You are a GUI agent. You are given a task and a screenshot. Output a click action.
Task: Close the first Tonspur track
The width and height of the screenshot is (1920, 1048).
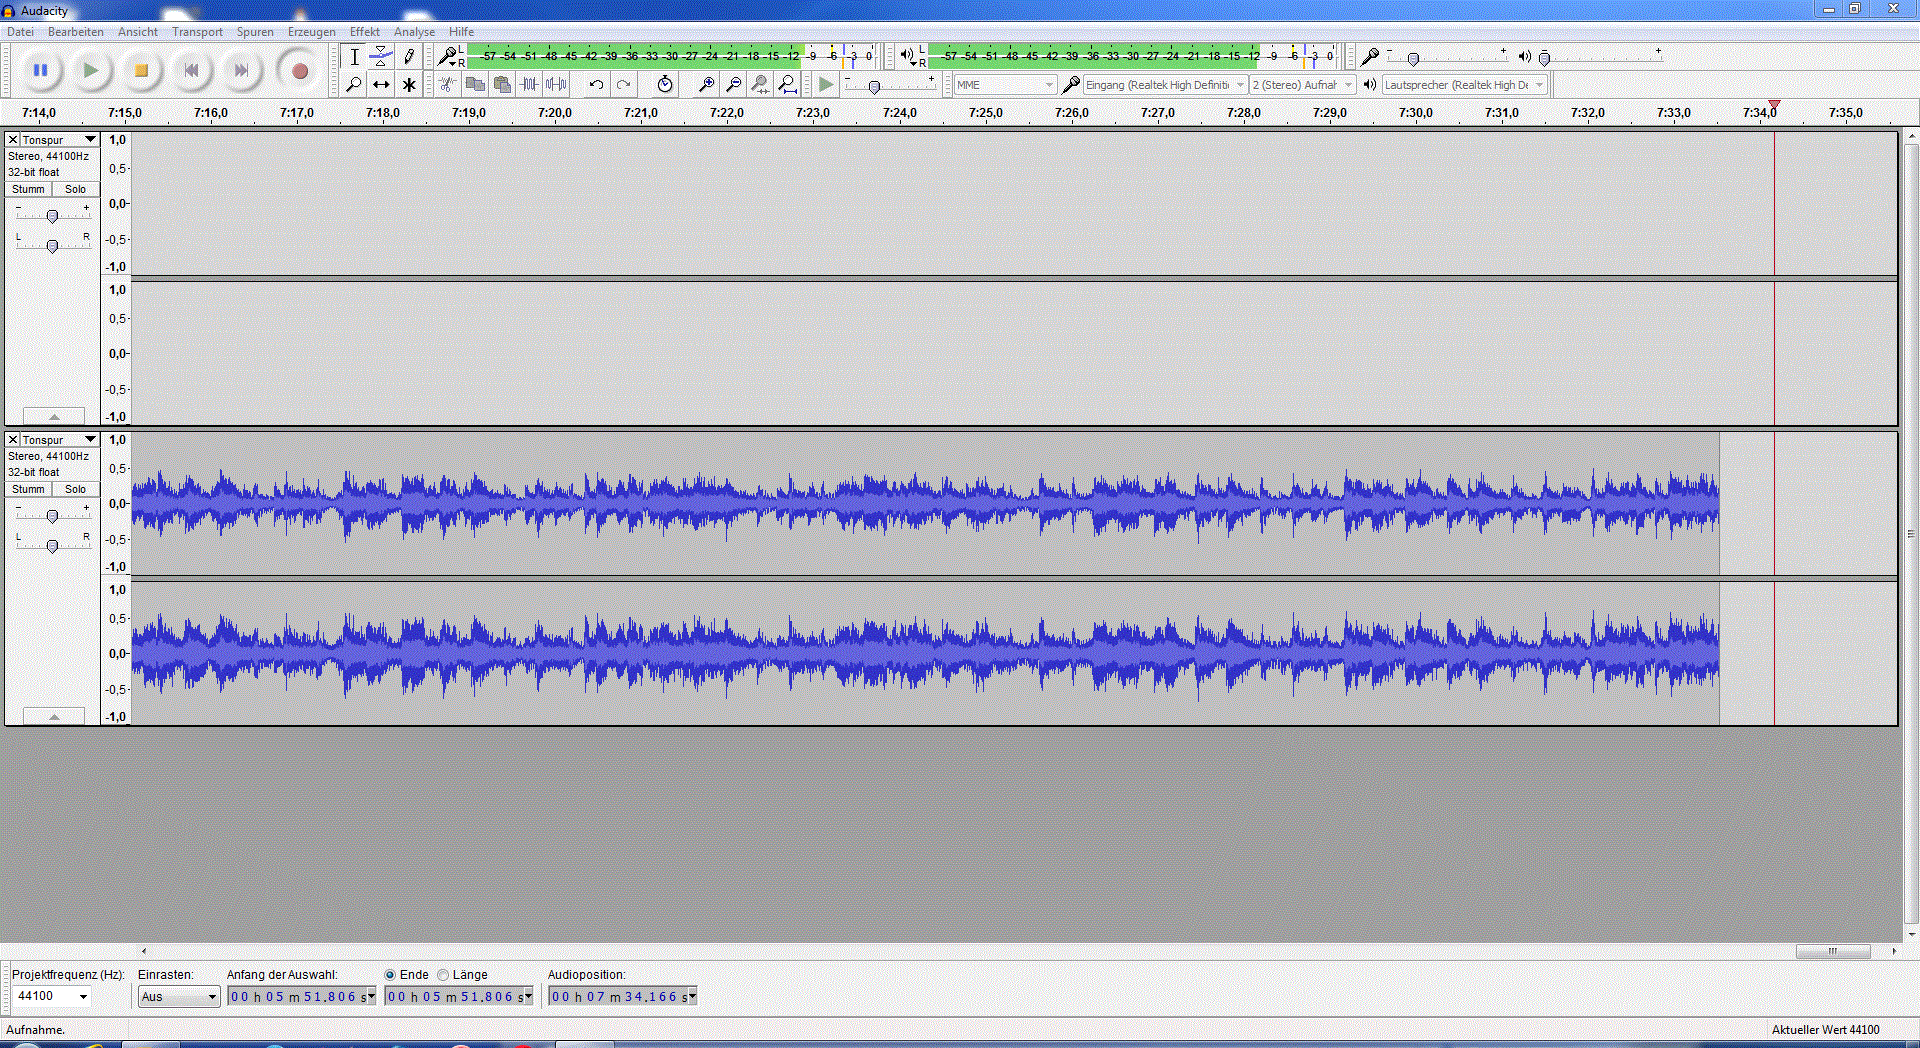13,140
